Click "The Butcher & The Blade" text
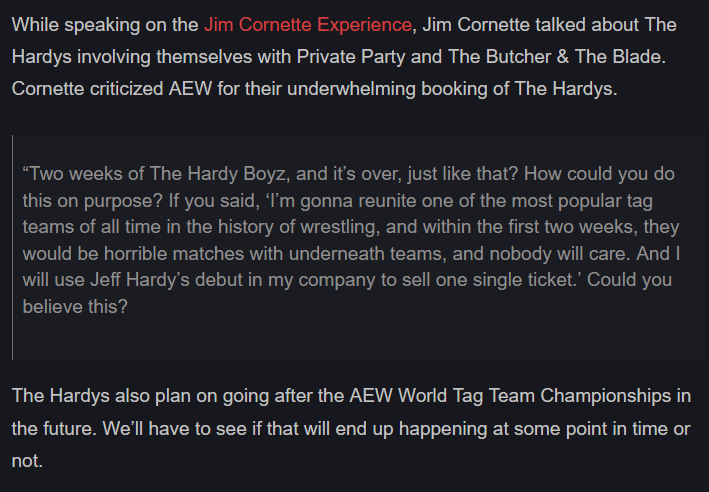The image size is (709, 492). tap(555, 57)
